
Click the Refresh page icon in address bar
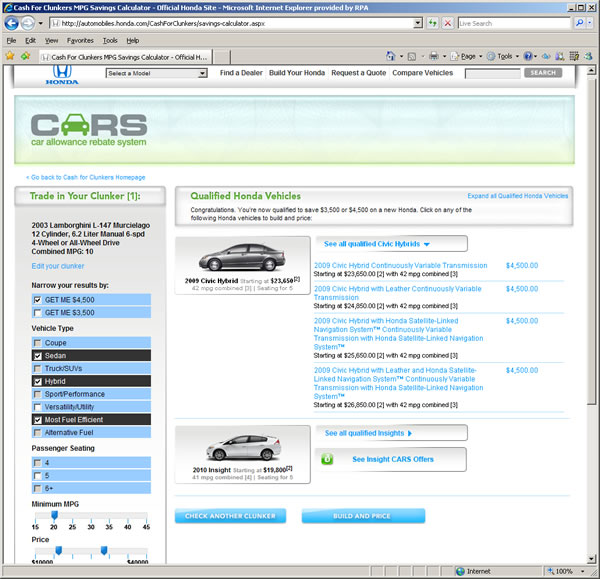[430, 23]
